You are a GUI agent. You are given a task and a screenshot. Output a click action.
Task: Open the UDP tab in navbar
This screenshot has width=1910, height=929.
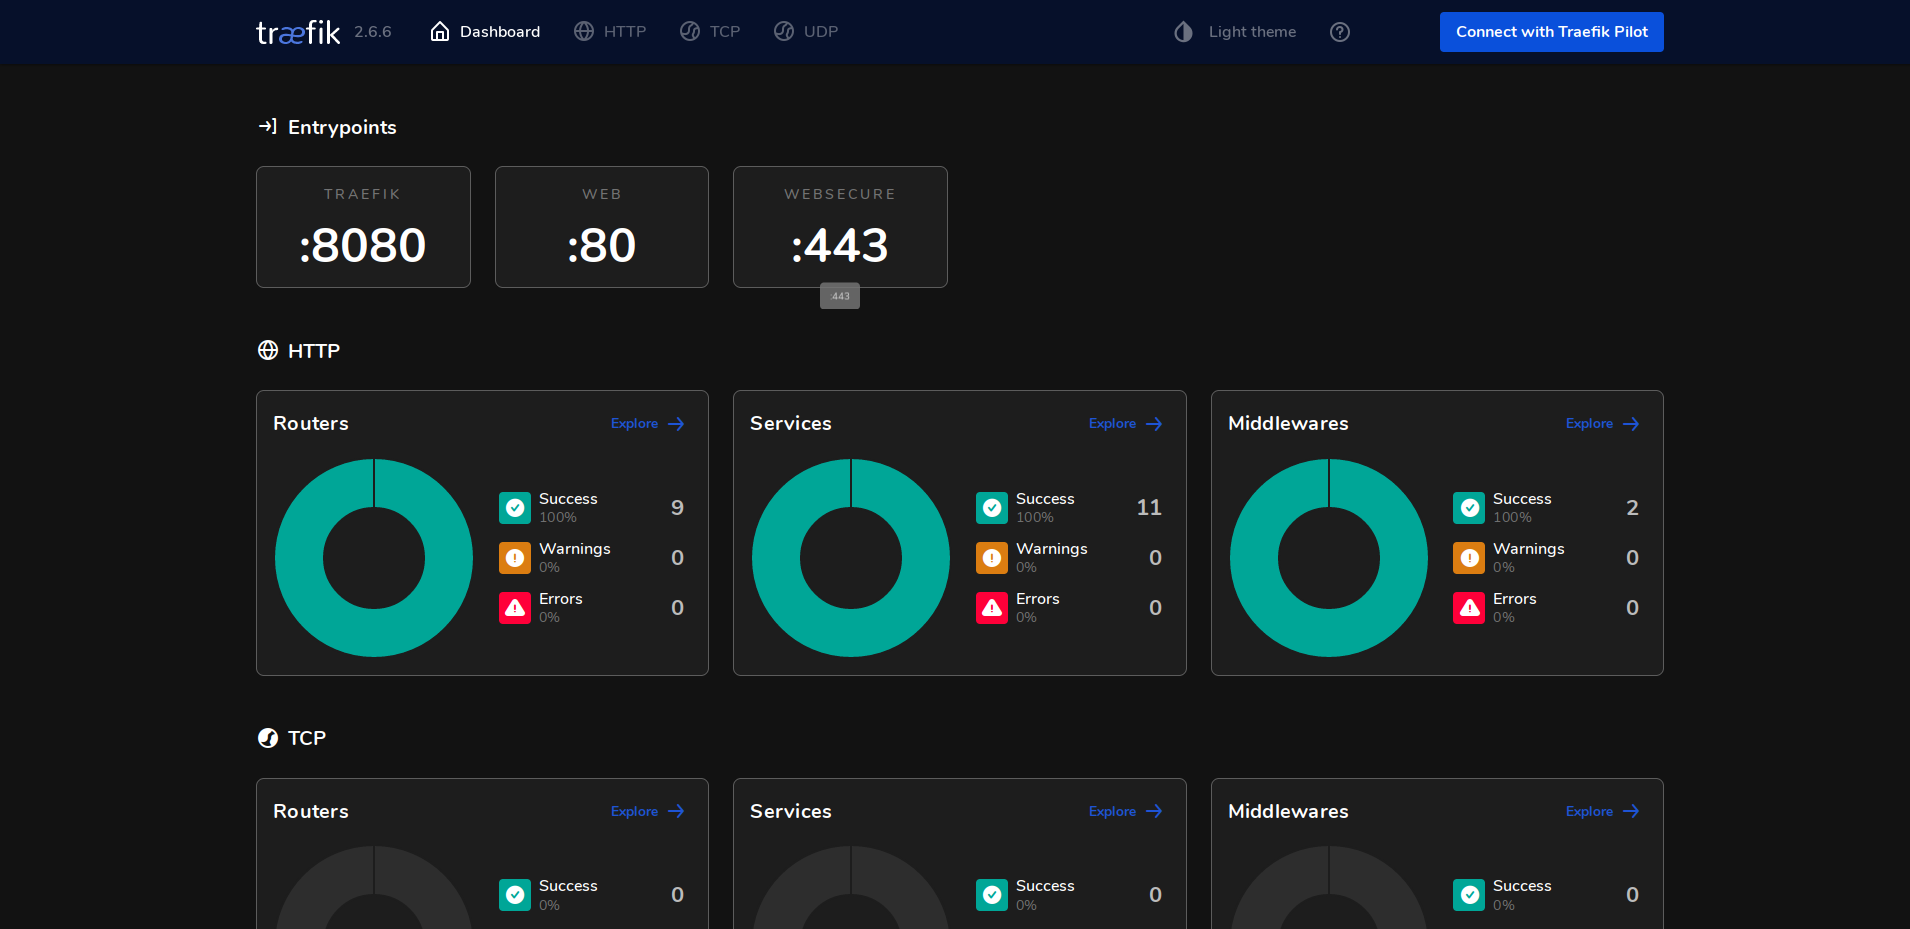[x=806, y=32]
